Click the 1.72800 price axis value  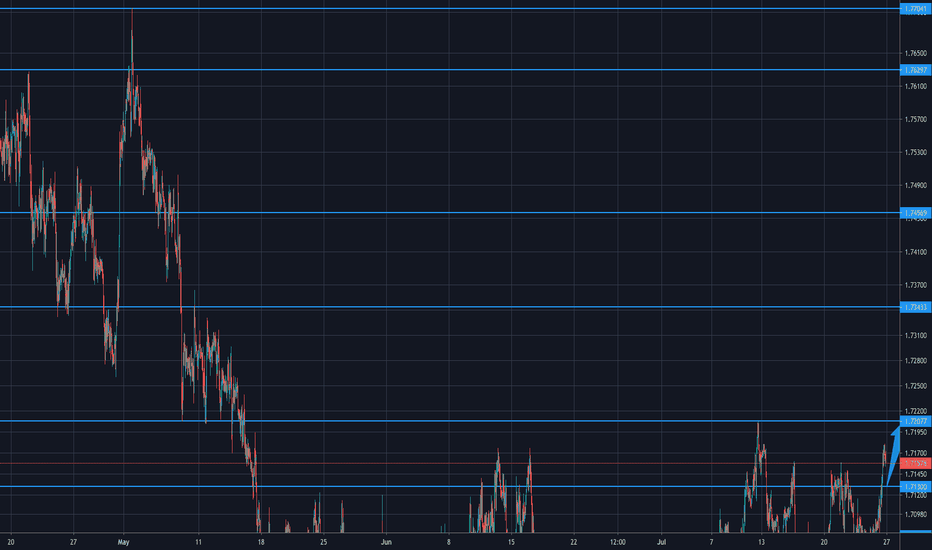(x=915, y=360)
